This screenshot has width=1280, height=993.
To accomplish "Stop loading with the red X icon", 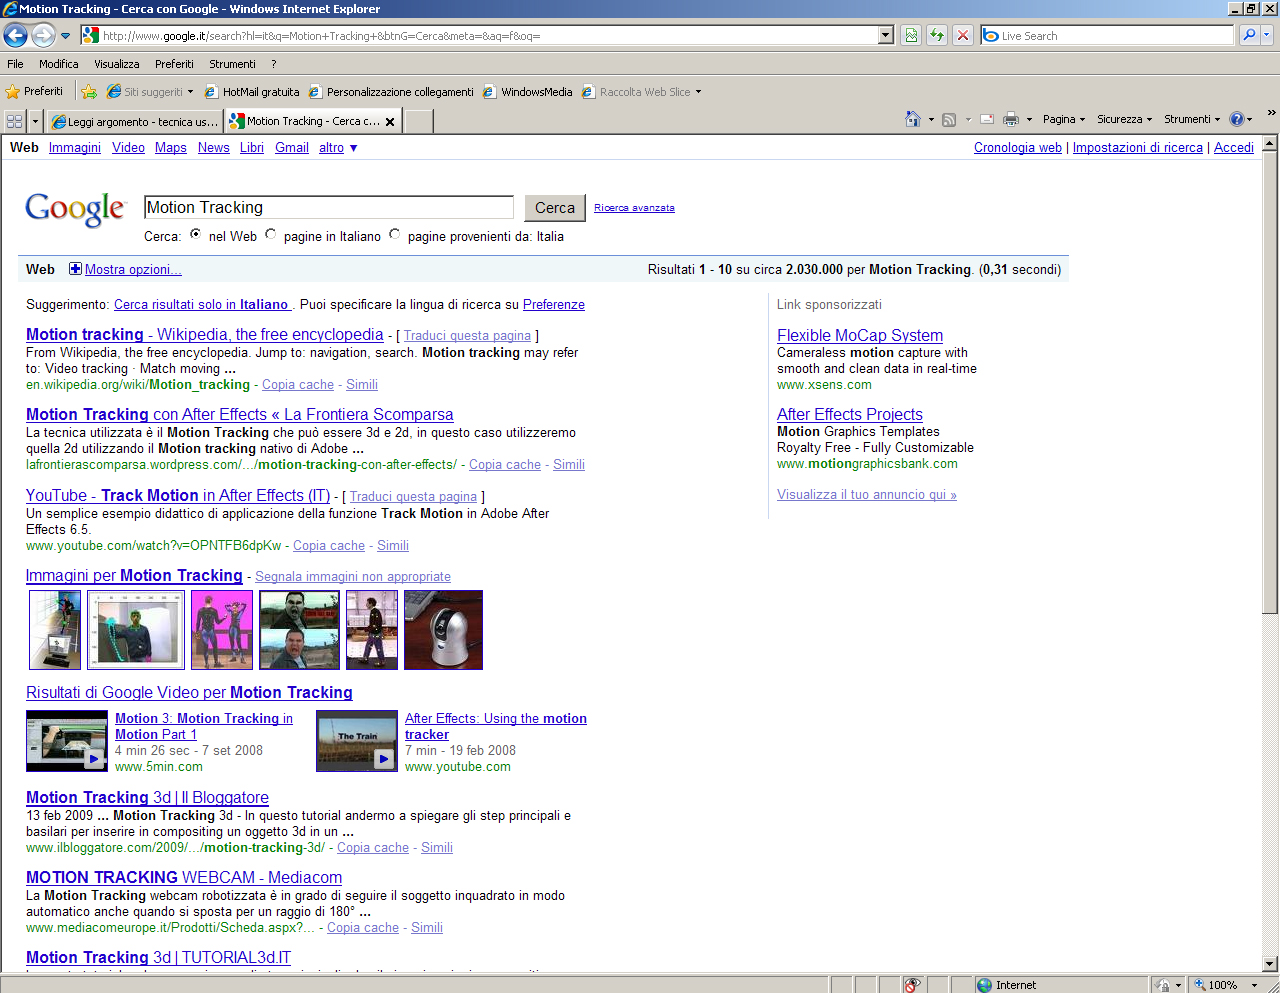I will [962, 36].
